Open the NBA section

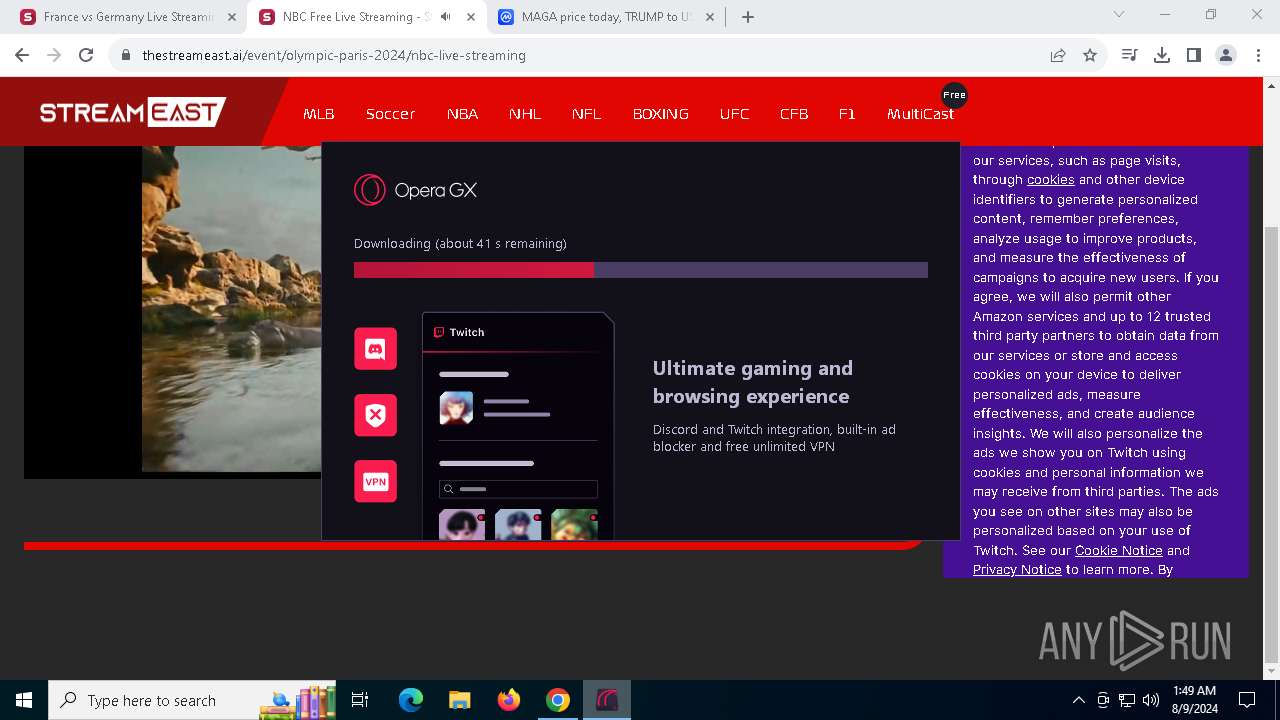462,114
